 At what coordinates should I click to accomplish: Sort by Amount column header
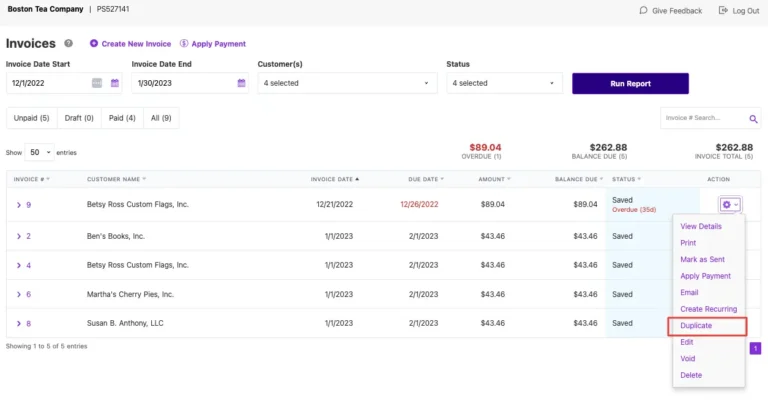click(x=494, y=179)
